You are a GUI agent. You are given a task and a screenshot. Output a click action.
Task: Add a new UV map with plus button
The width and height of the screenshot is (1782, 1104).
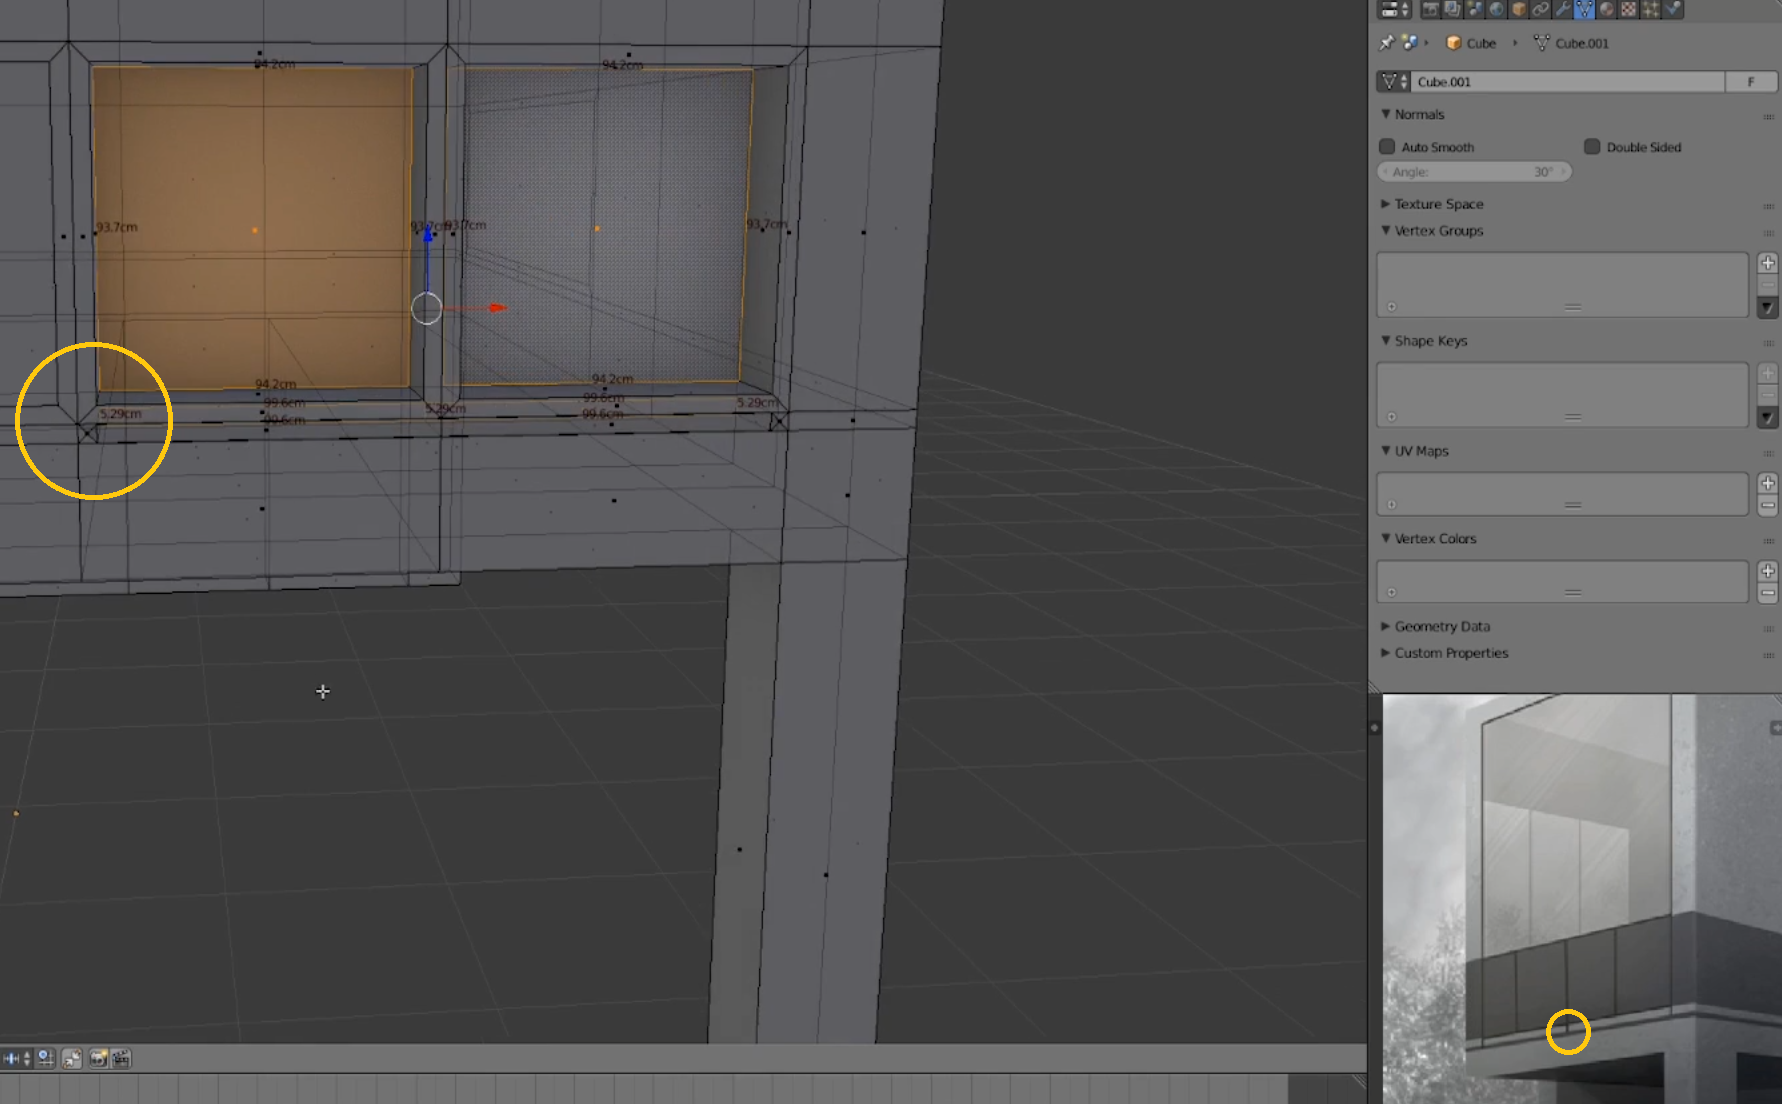click(1767, 480)
